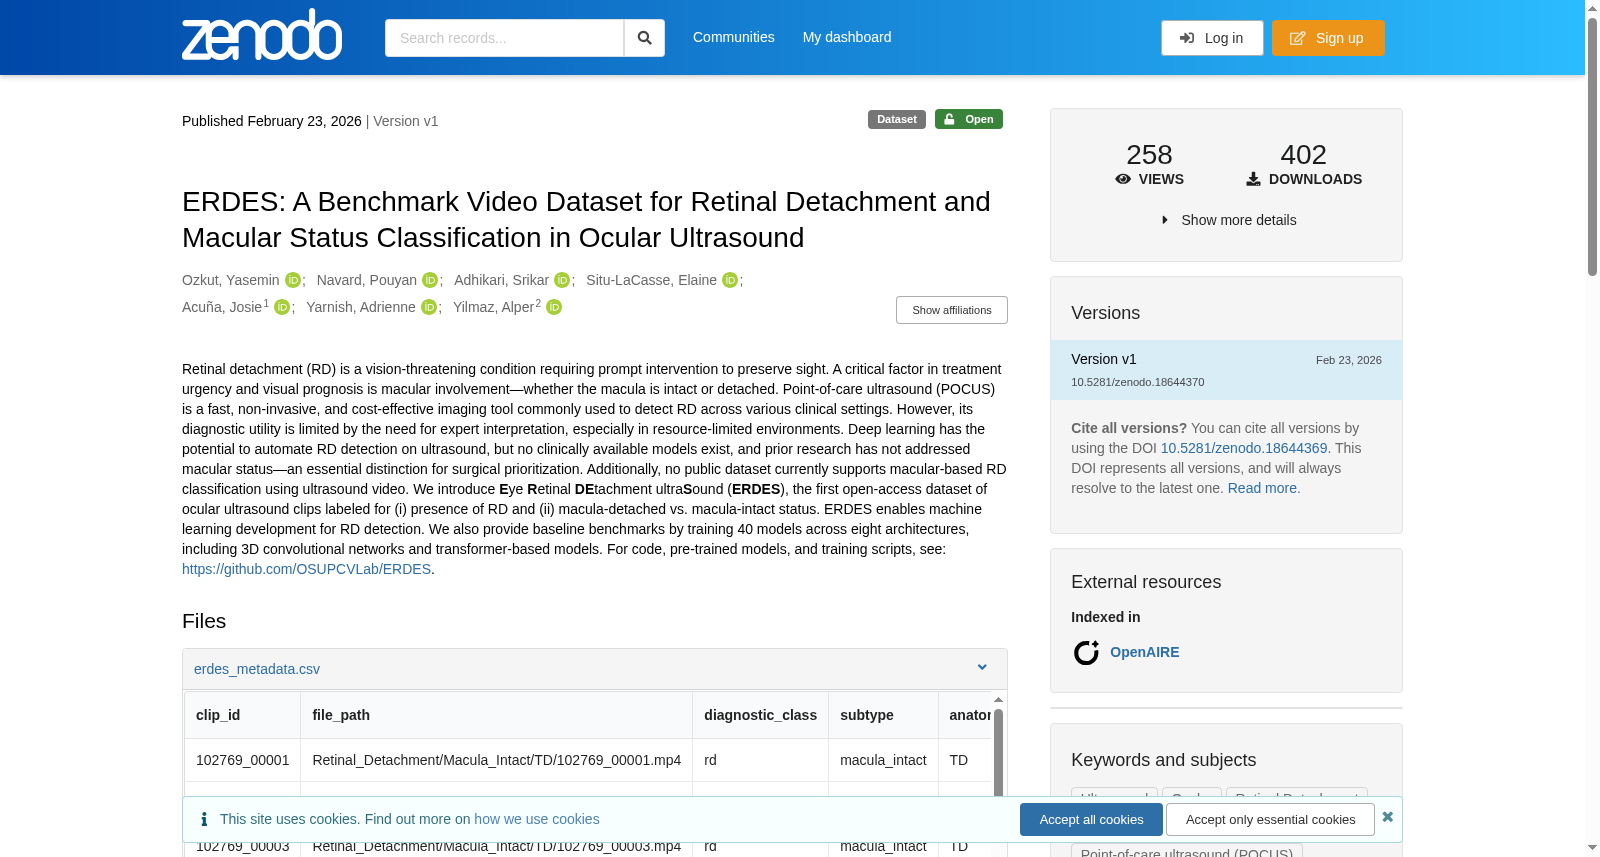Accept all cookies
1600x857 pixels.
(x=1091, y=819)
